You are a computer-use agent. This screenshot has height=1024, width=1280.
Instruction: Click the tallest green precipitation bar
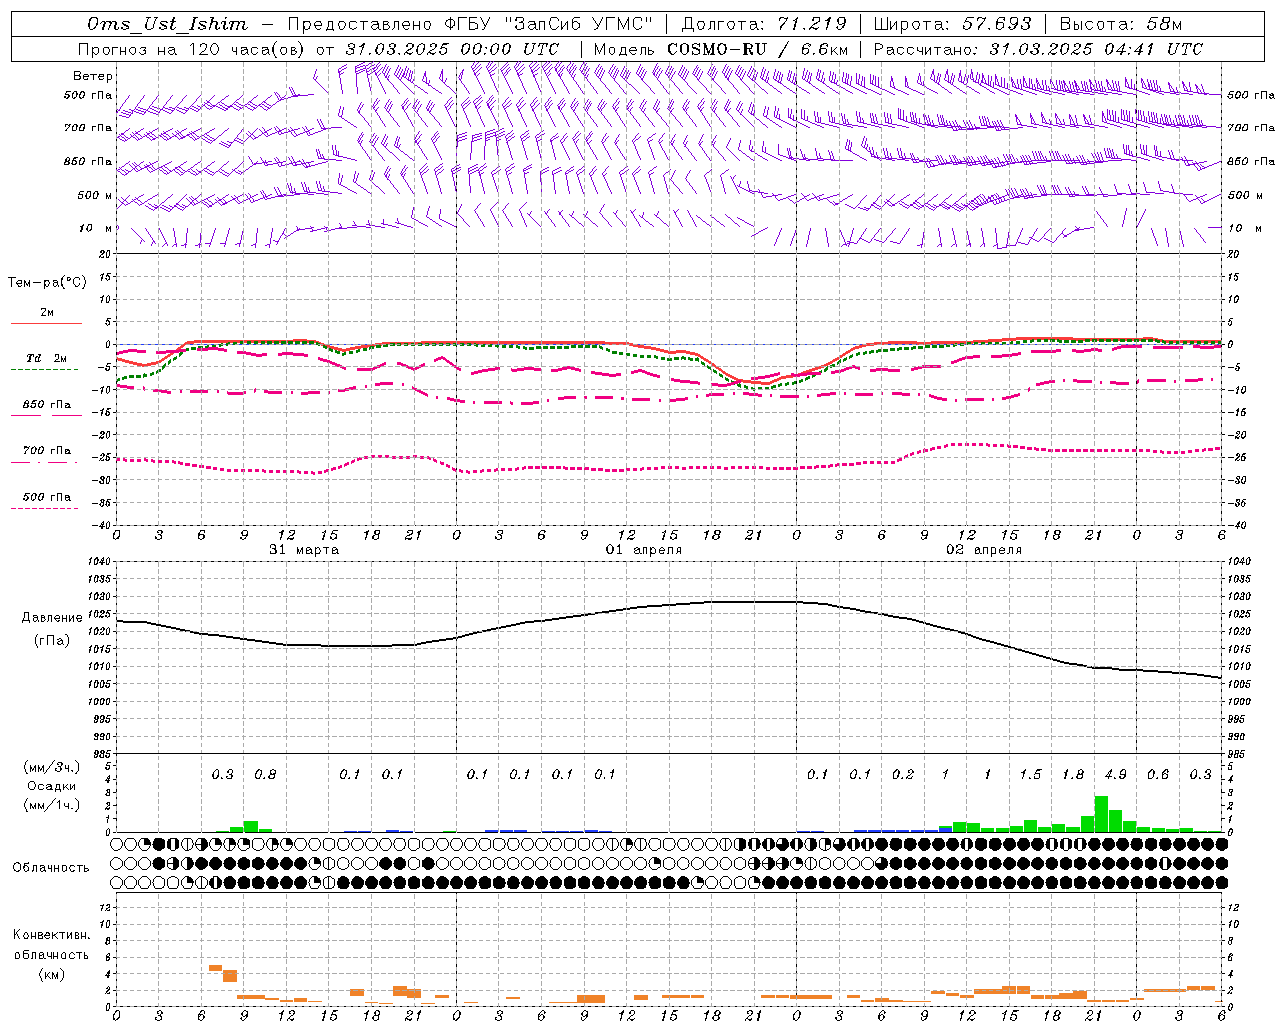1101,814
